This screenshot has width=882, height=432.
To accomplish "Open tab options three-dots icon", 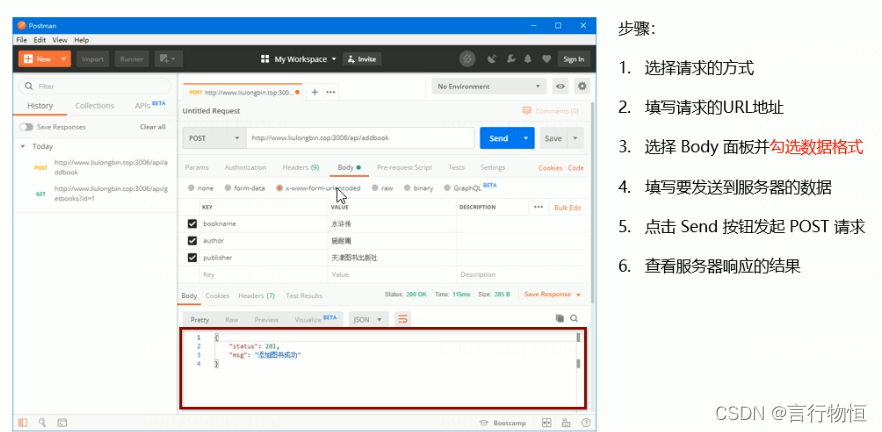I will [x=331, y=92].
